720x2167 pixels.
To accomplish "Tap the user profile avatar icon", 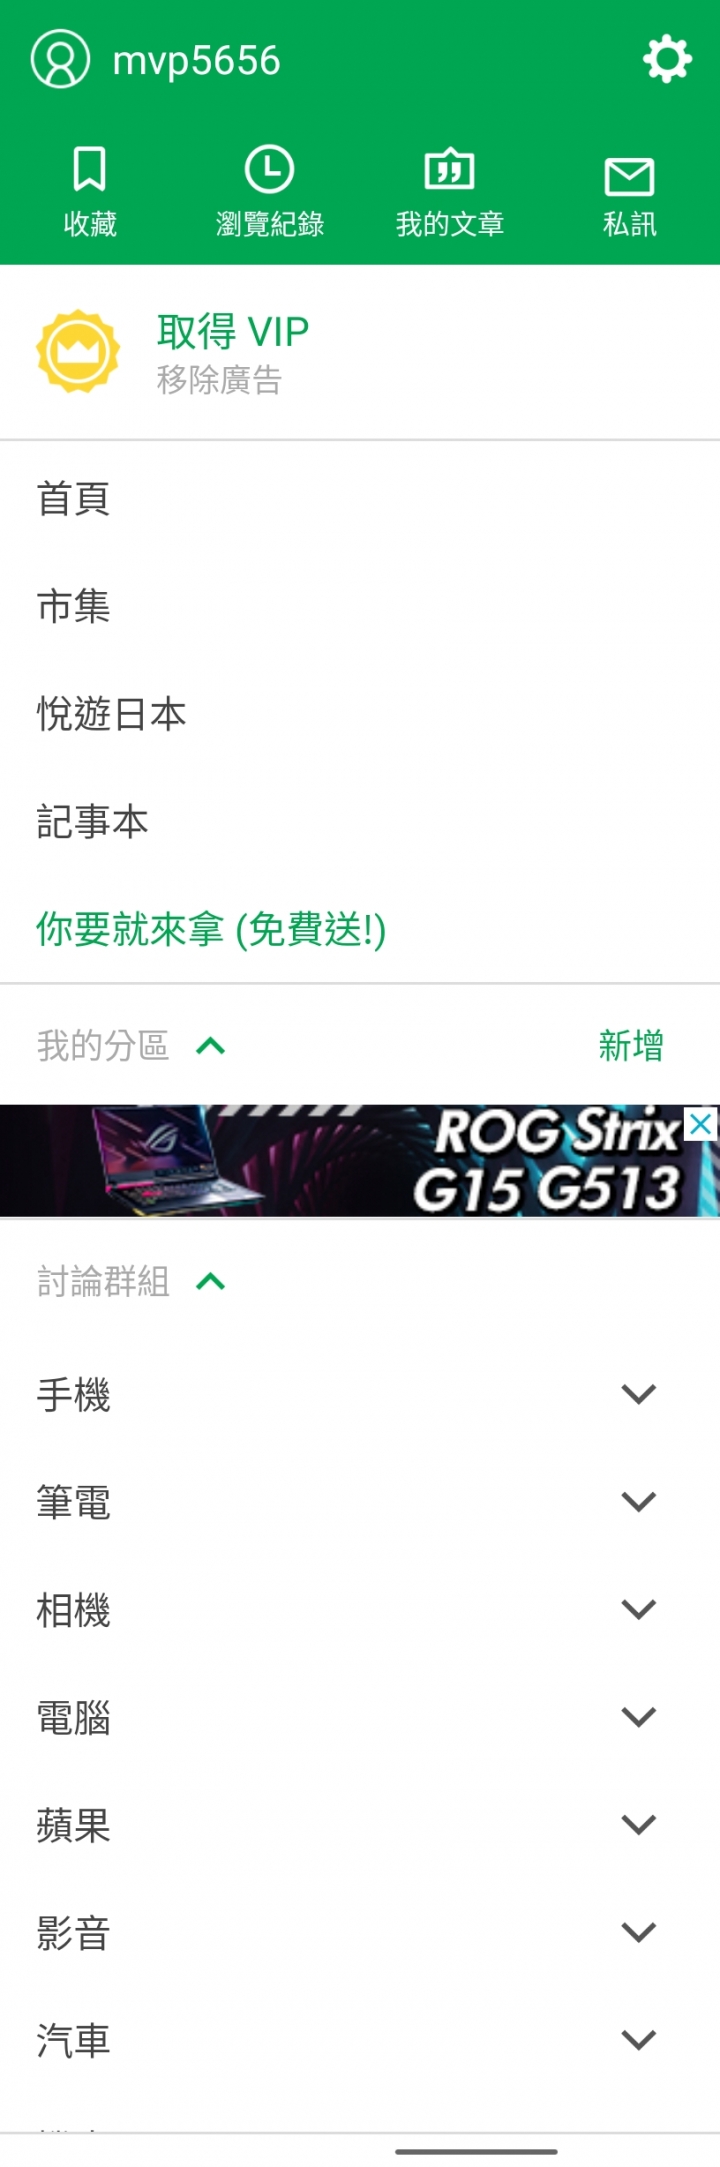I will (60, 59).
